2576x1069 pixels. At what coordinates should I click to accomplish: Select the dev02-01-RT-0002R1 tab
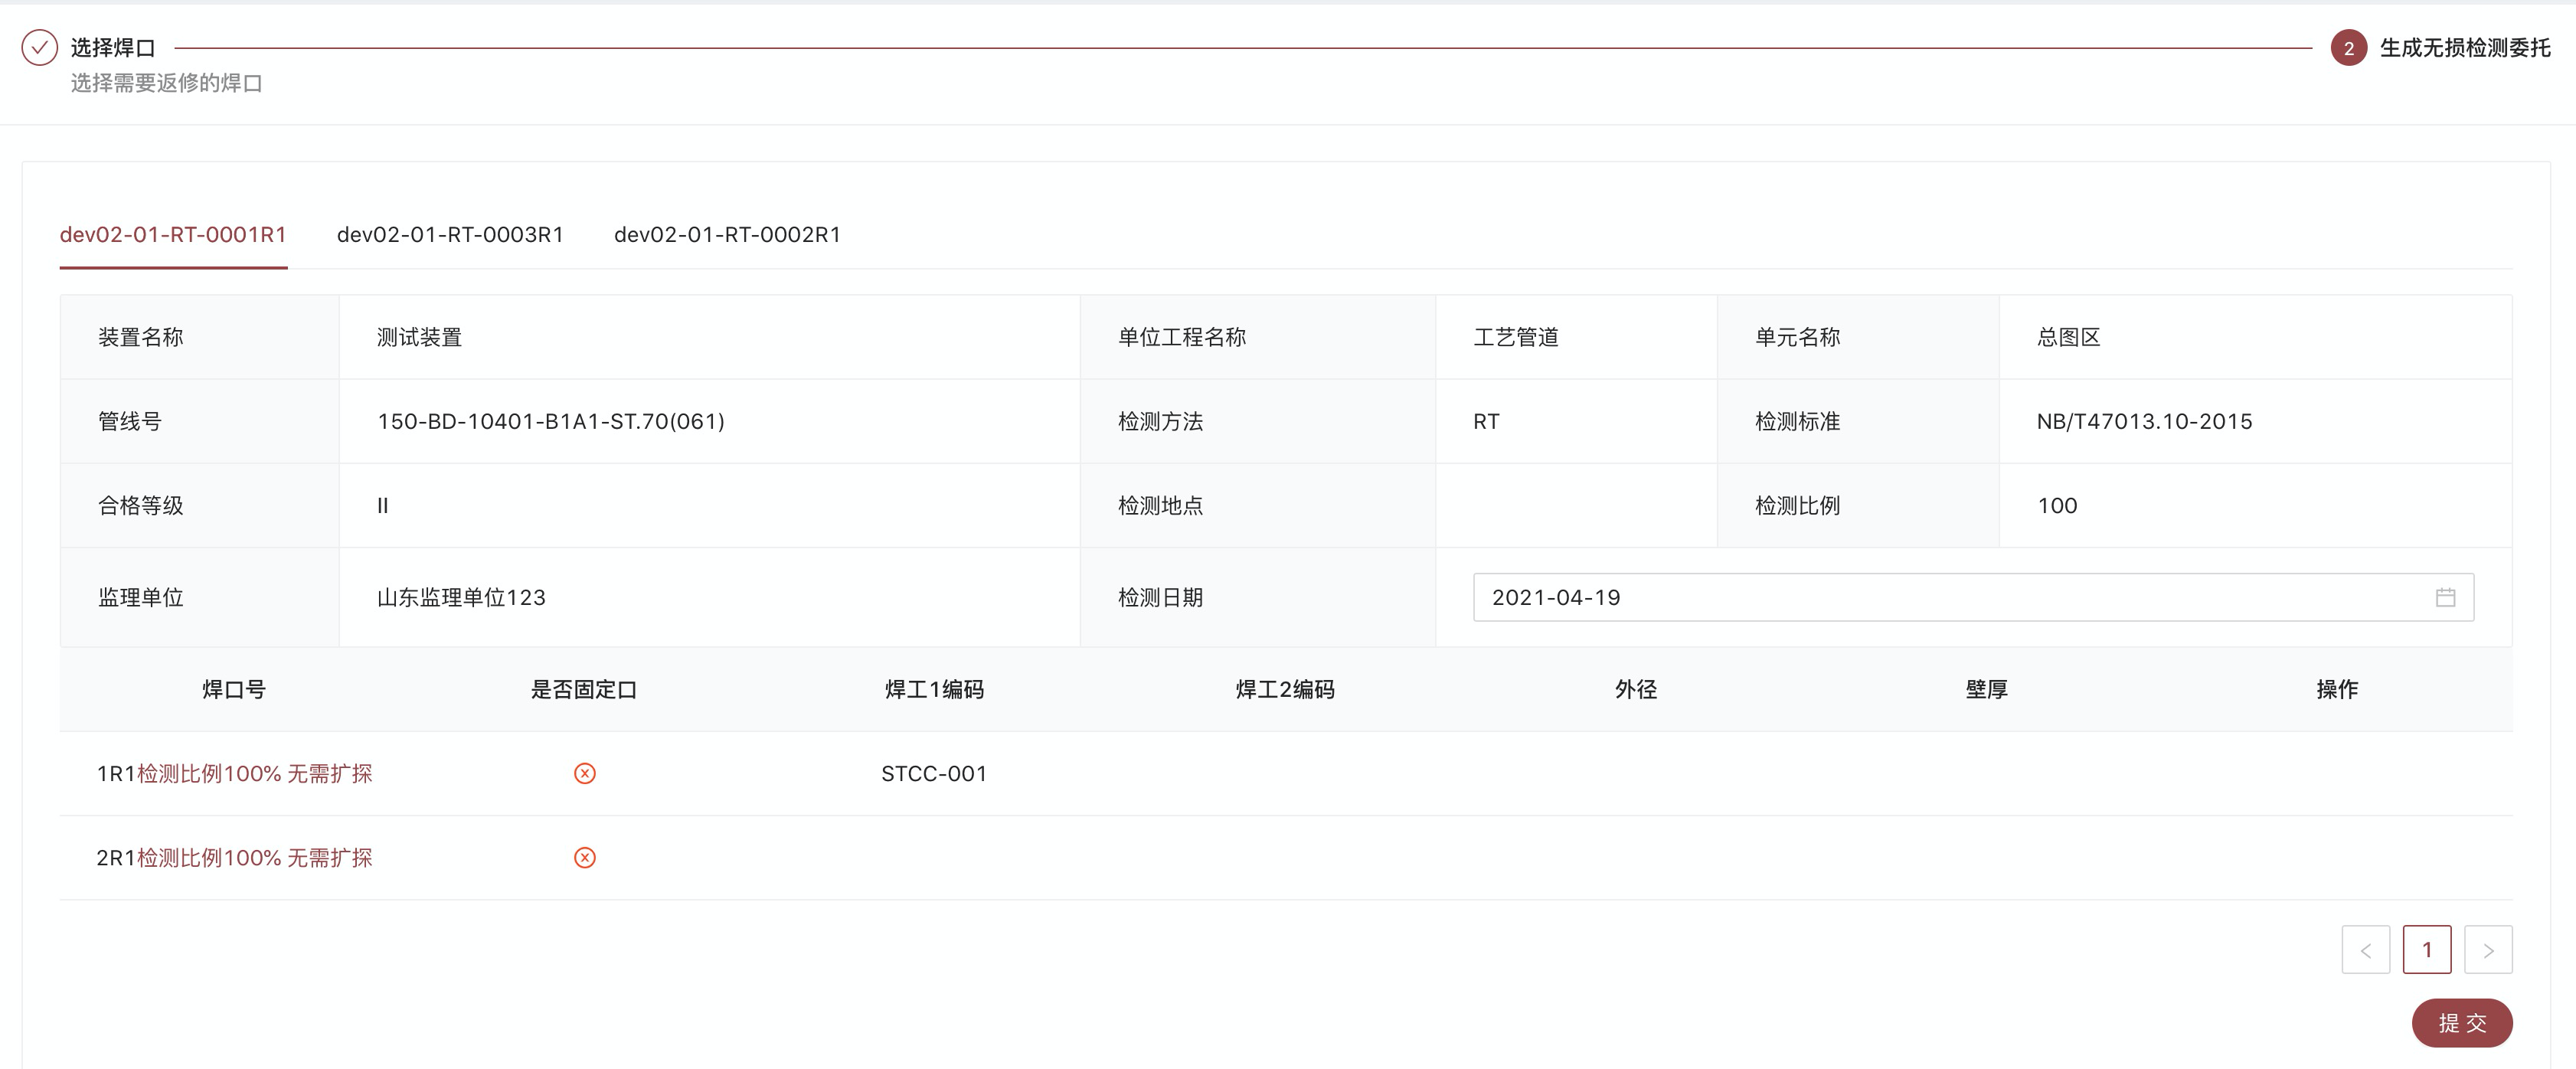pyautogui.click(x=727, y=234)
